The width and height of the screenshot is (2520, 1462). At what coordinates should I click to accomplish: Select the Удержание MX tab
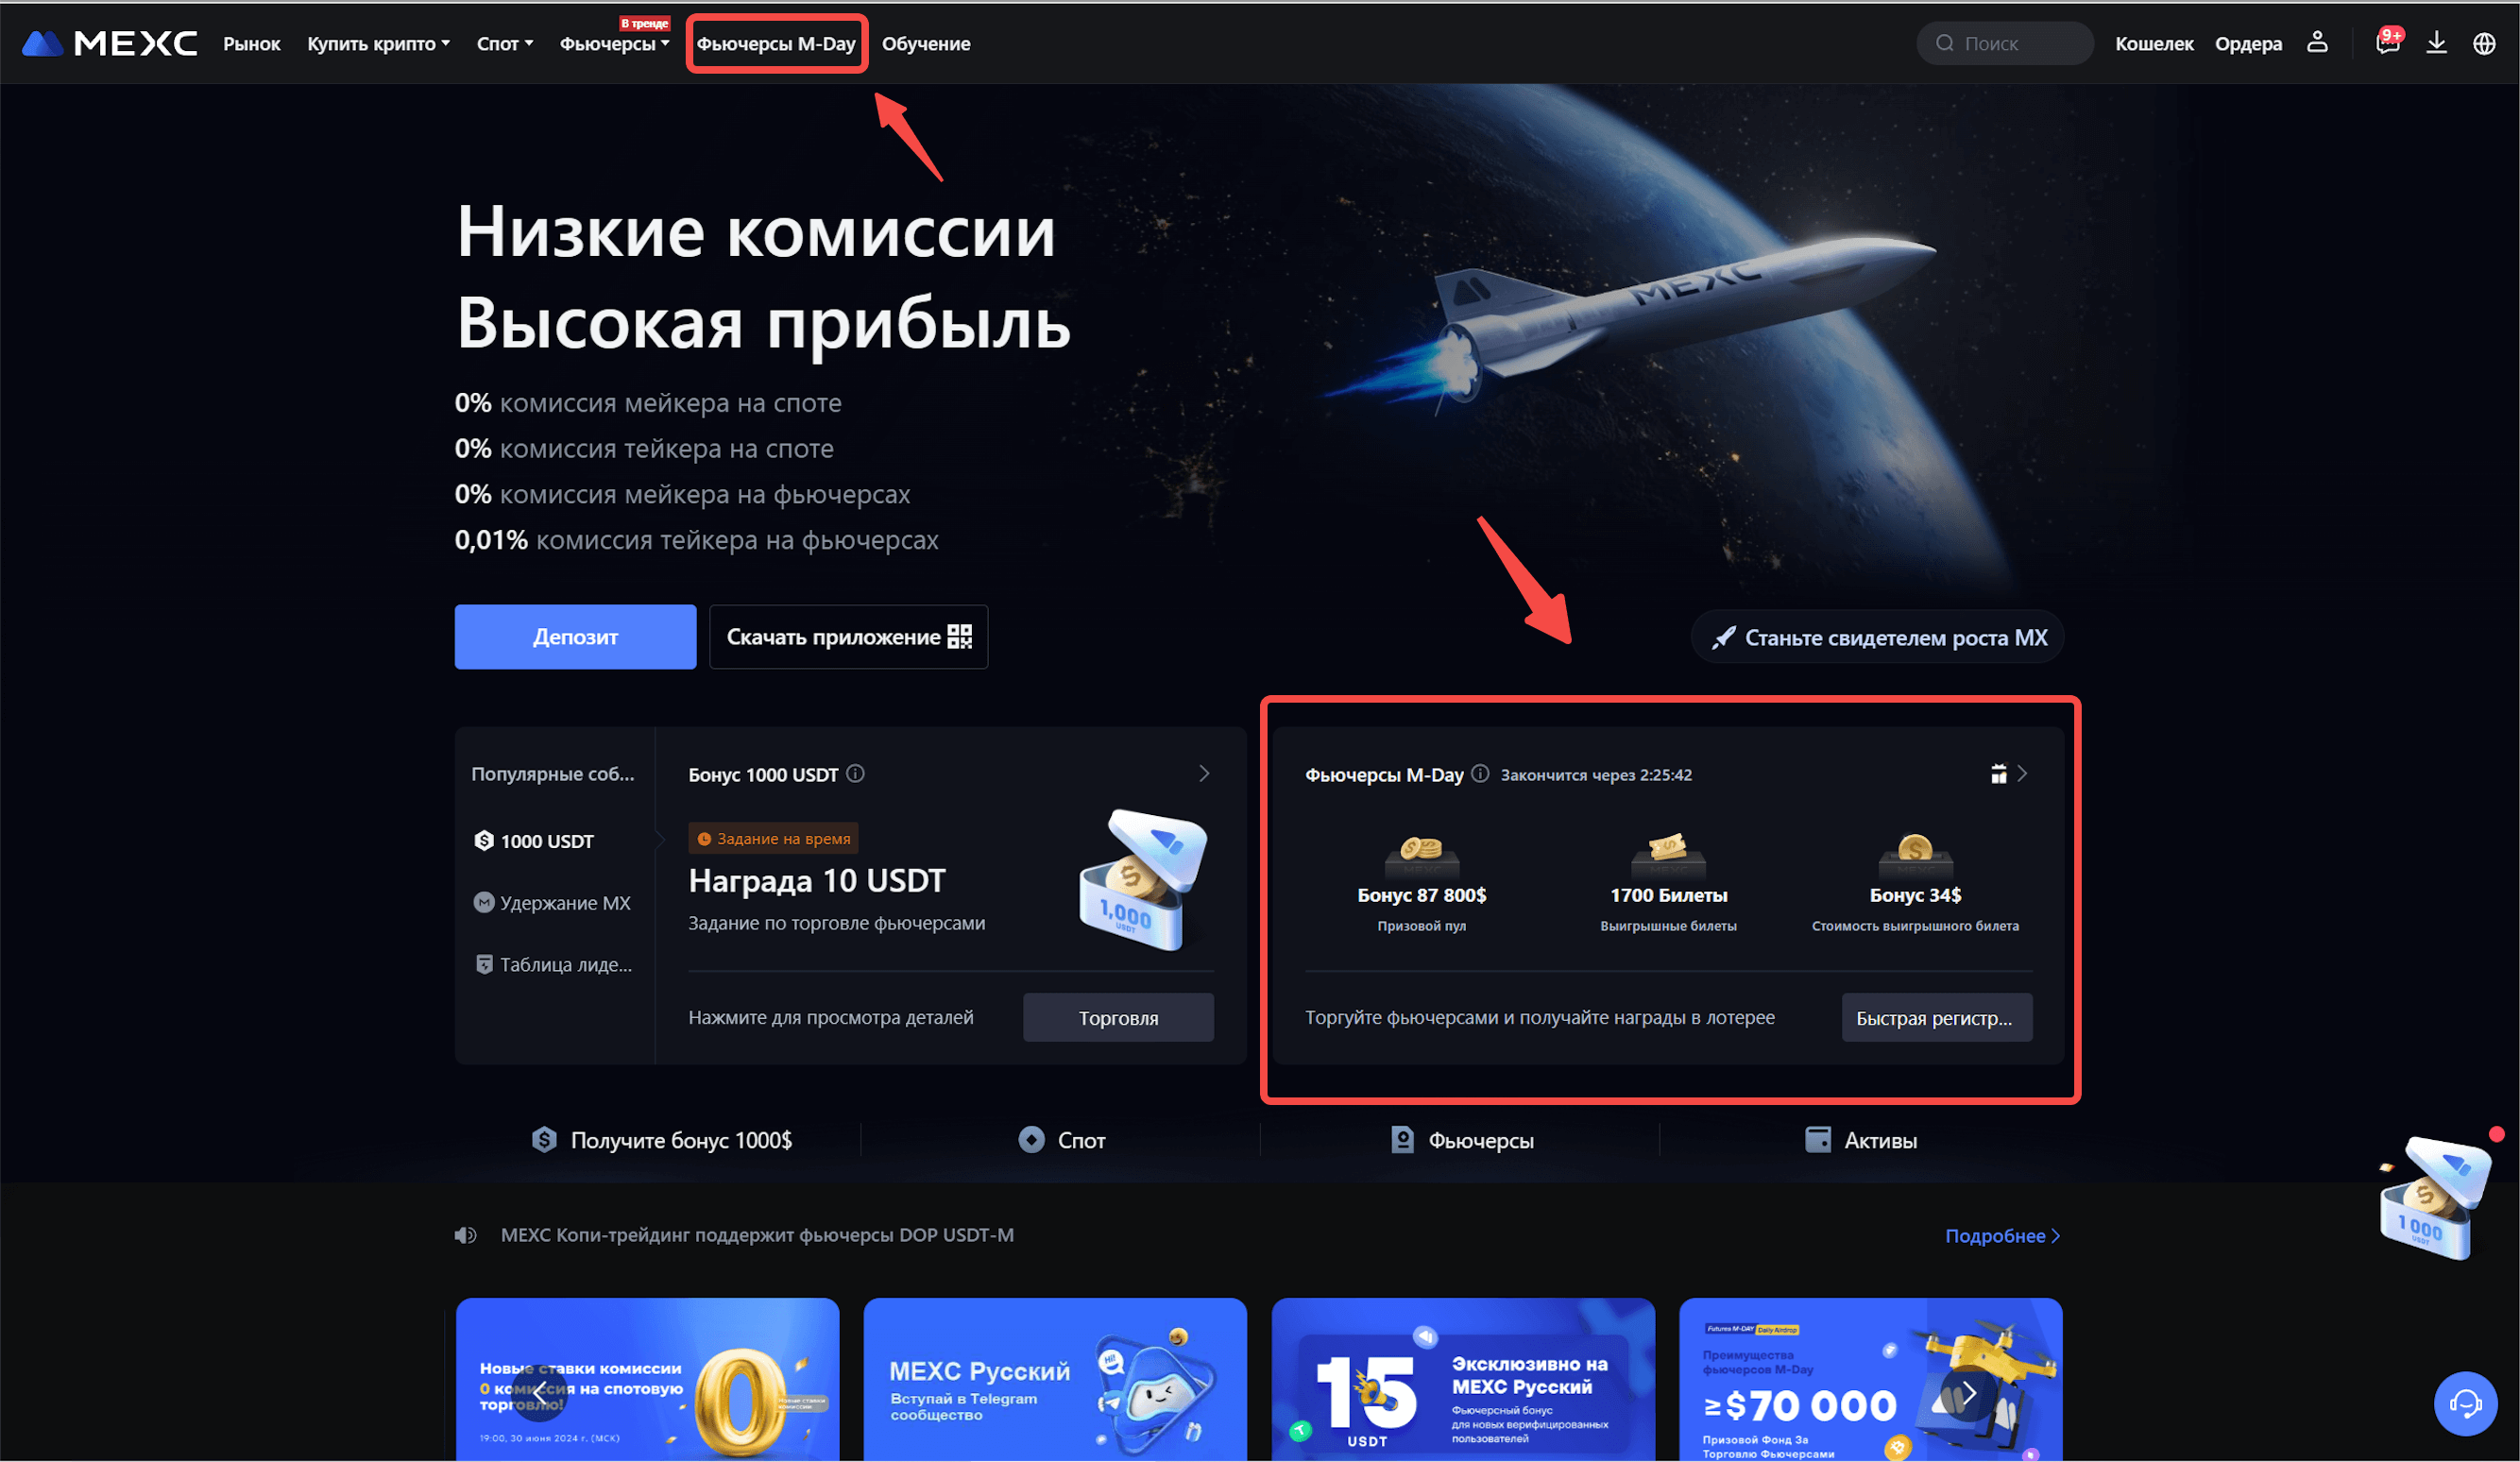tap(552, 902)
